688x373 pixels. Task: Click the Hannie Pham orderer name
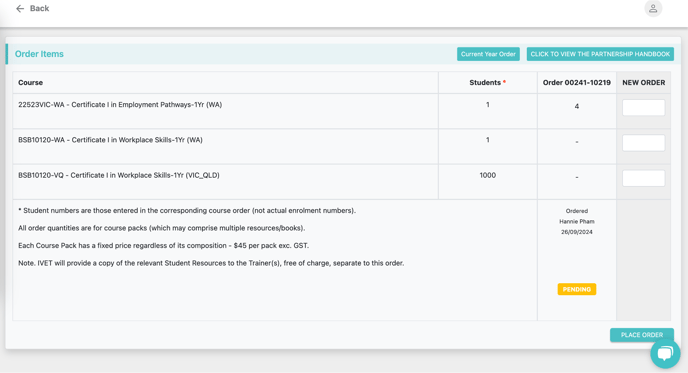(x=577, y=222)
